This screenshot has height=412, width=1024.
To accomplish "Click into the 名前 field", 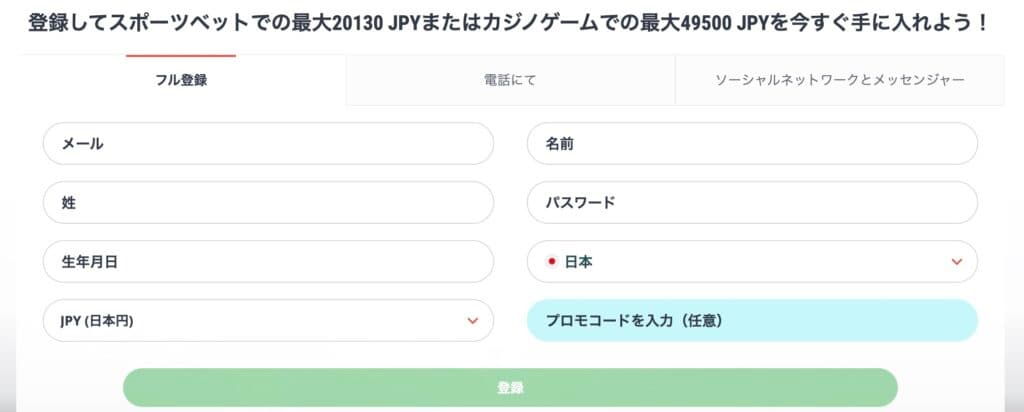I will [751, 144].
